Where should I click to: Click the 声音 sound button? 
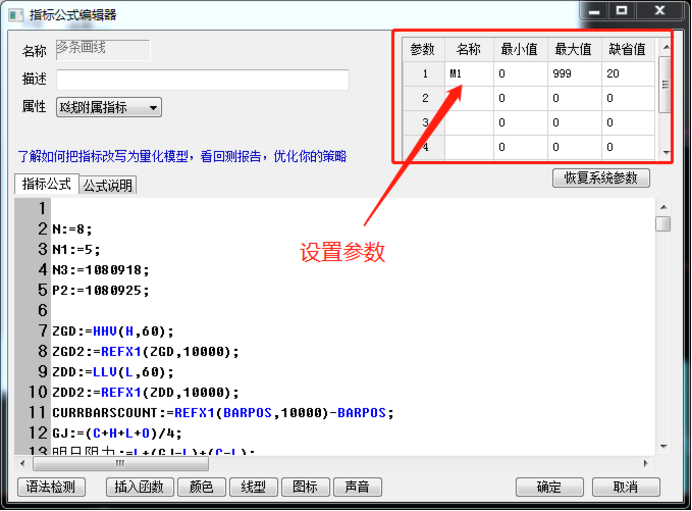coord(356,487)
